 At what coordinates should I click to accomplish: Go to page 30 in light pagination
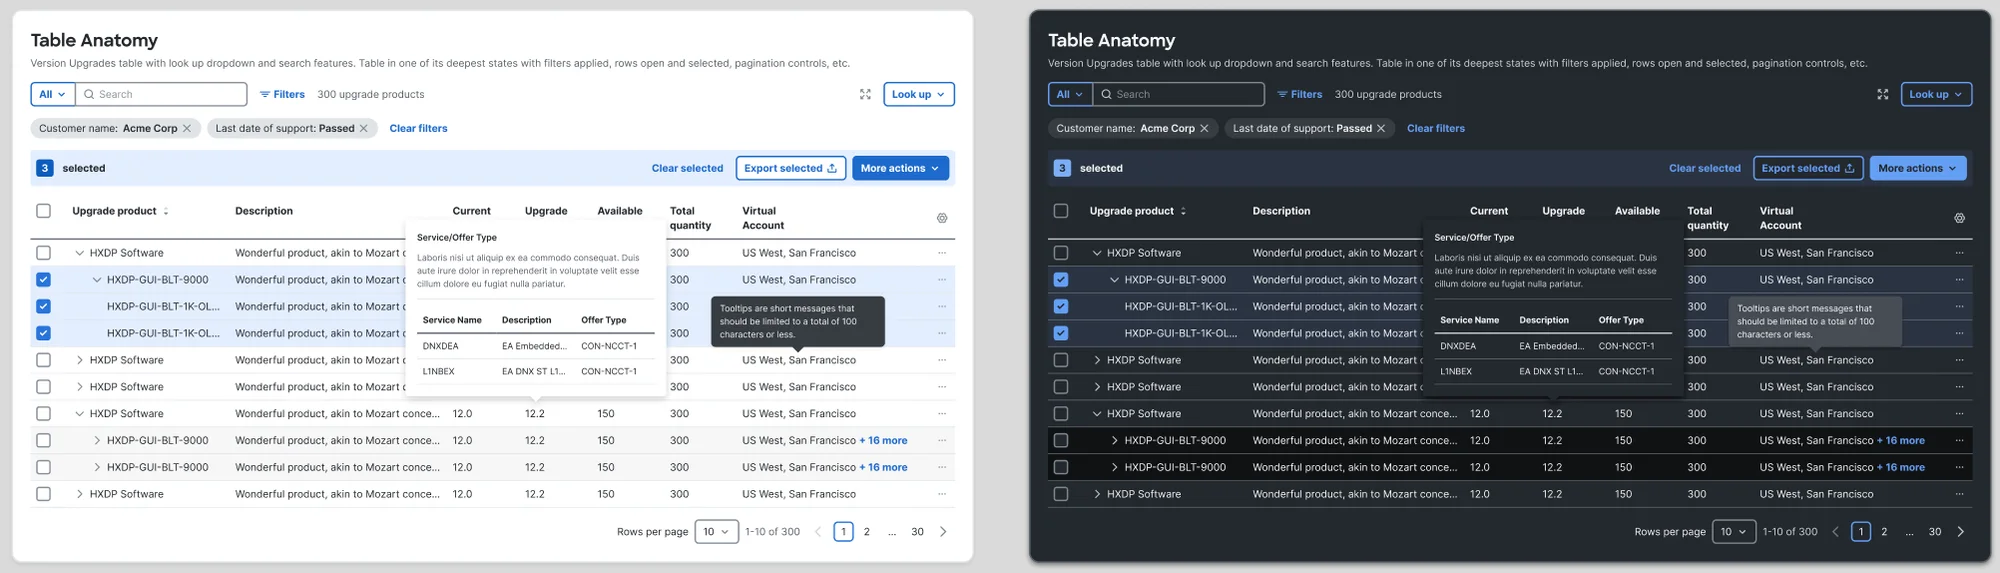tap(917, 531)
